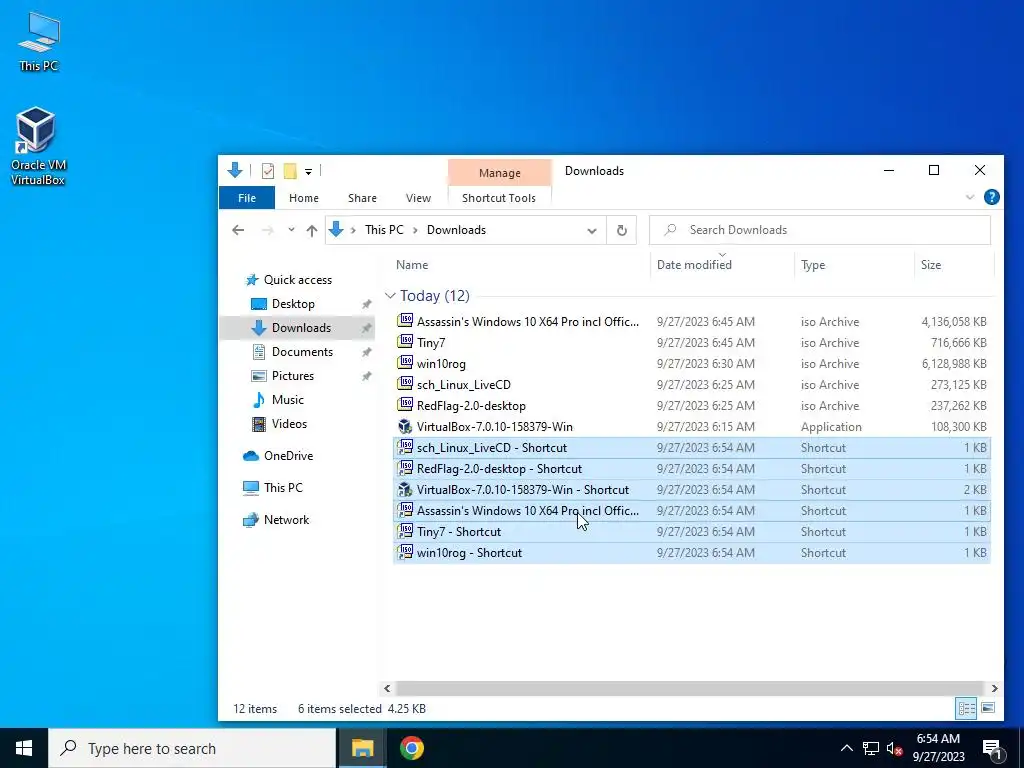Select Assassin's Windows 10 iso archive
Viewport: 1024px width, 768px height.
(692, 322)
